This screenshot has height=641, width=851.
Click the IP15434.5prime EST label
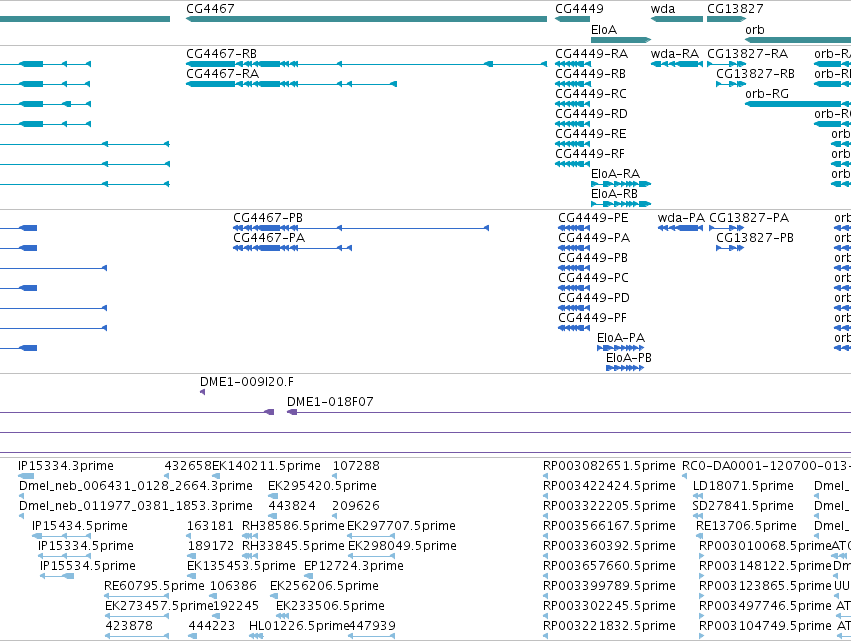point(80,526)
